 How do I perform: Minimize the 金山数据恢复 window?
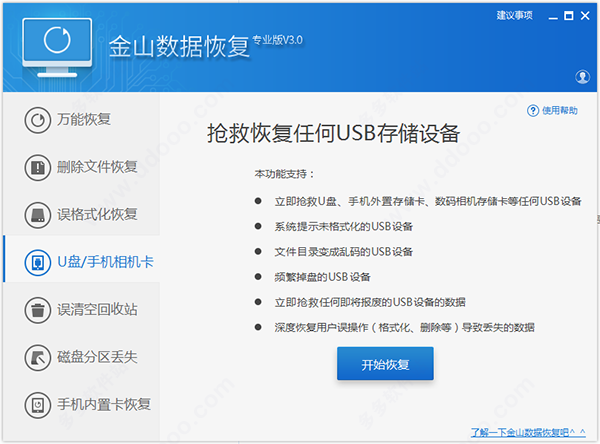pos(553,16)
